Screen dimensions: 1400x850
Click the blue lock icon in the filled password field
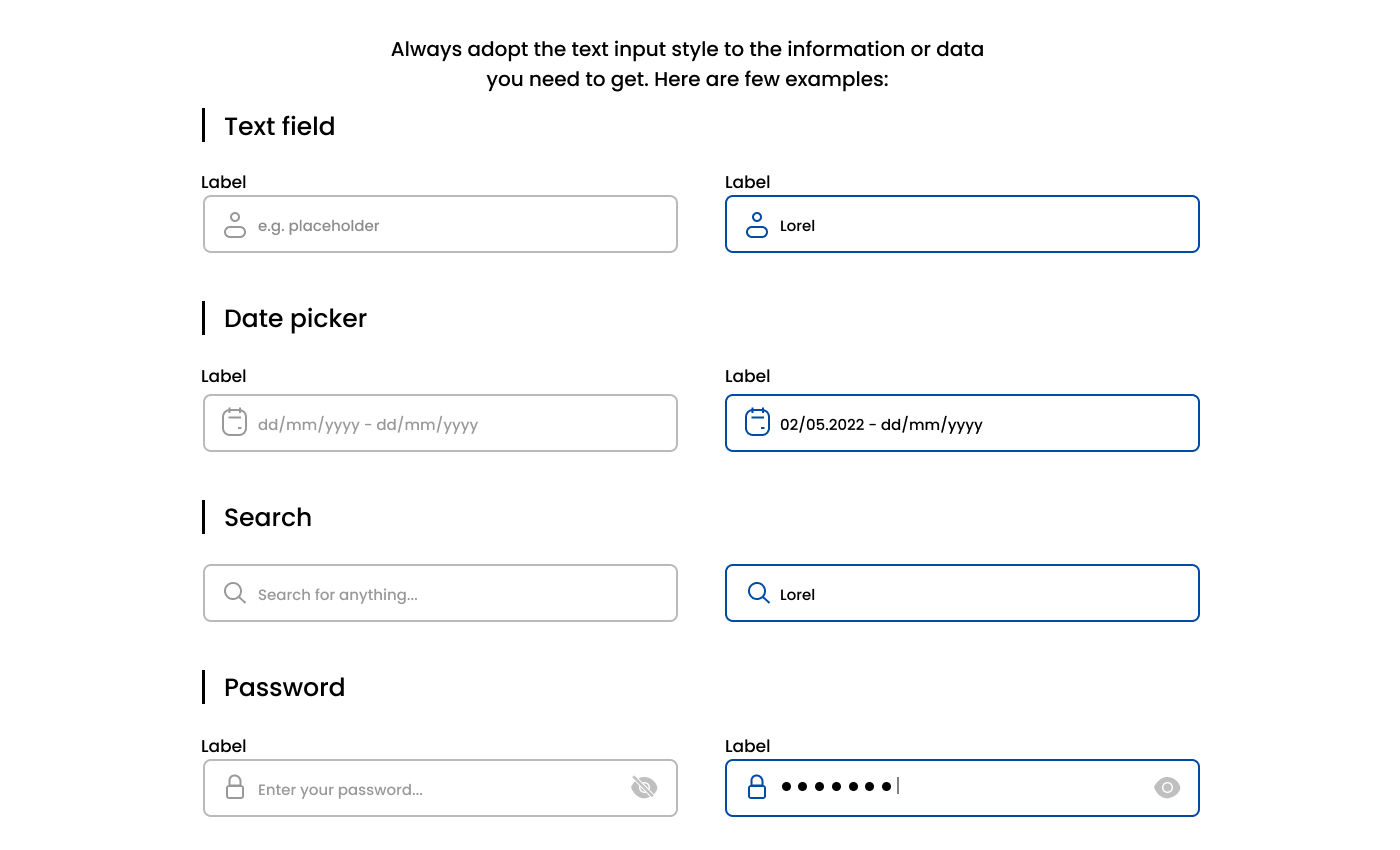point(757,788)
